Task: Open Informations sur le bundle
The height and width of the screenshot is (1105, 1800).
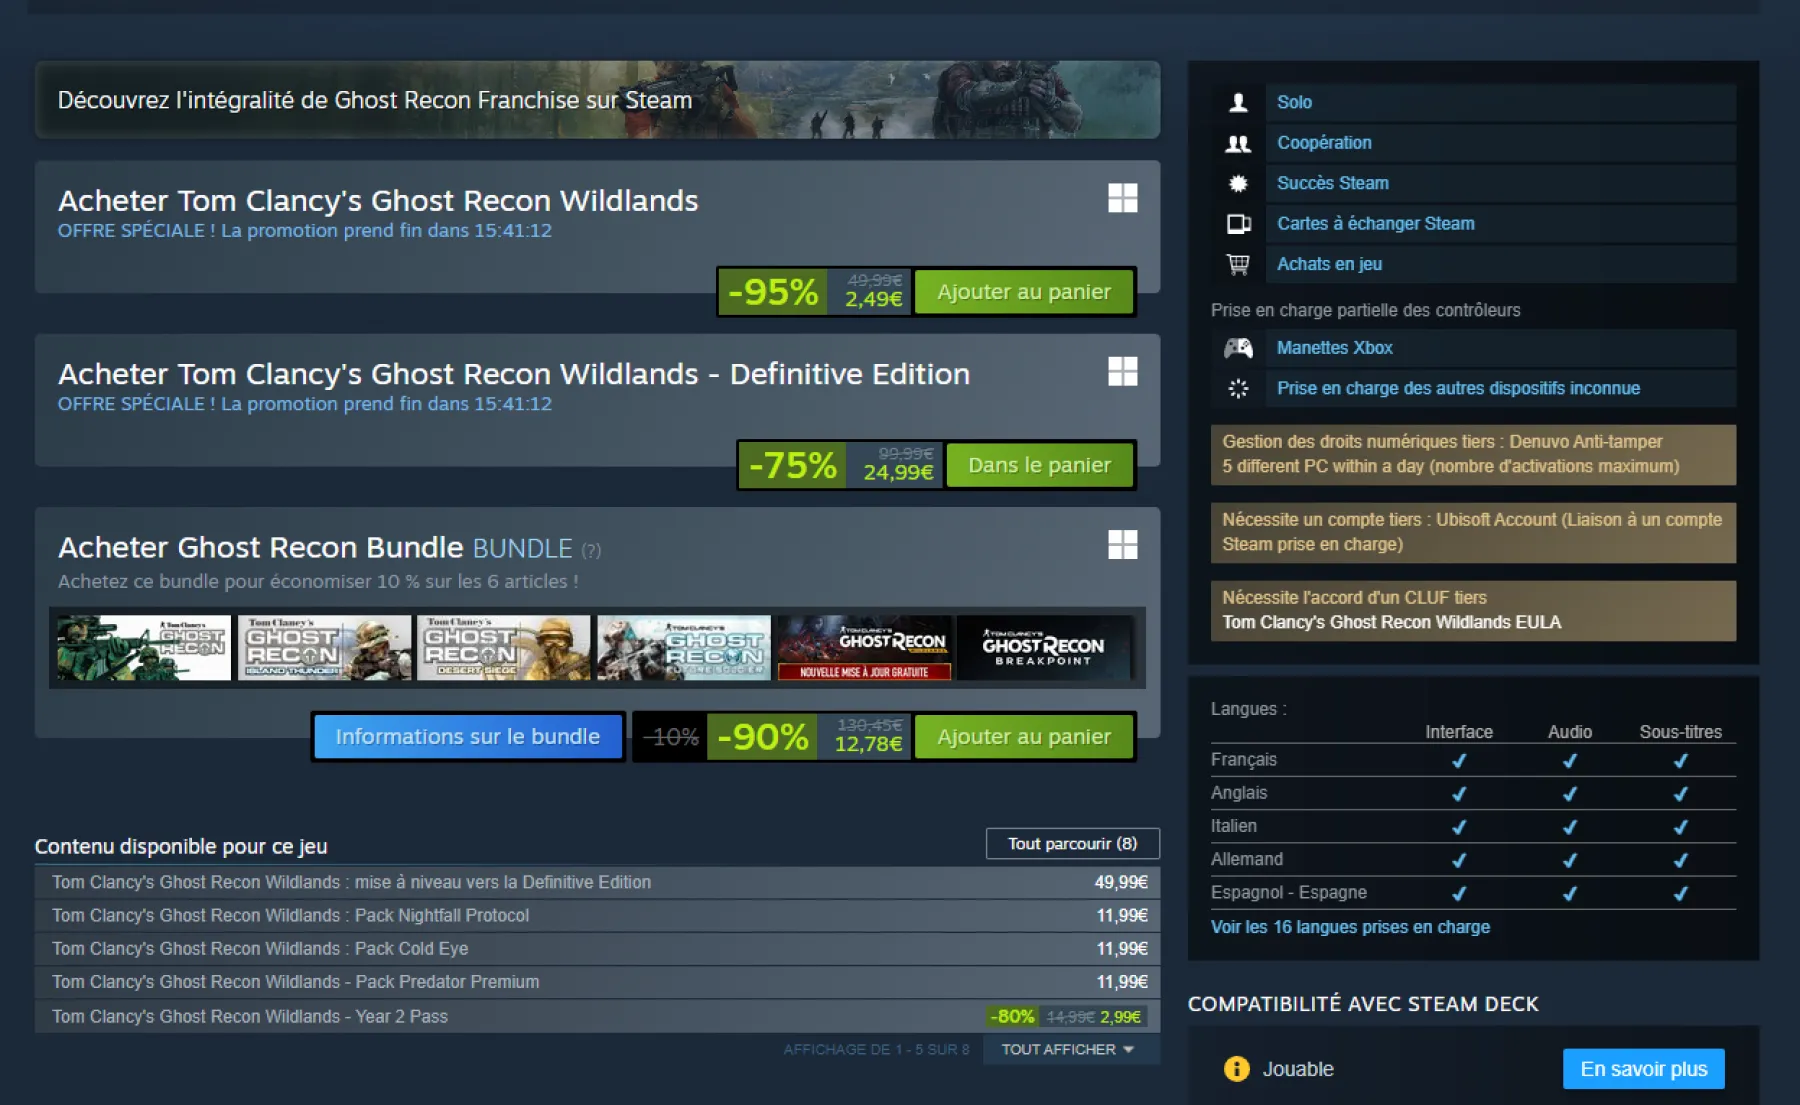Action: point(468,737)
